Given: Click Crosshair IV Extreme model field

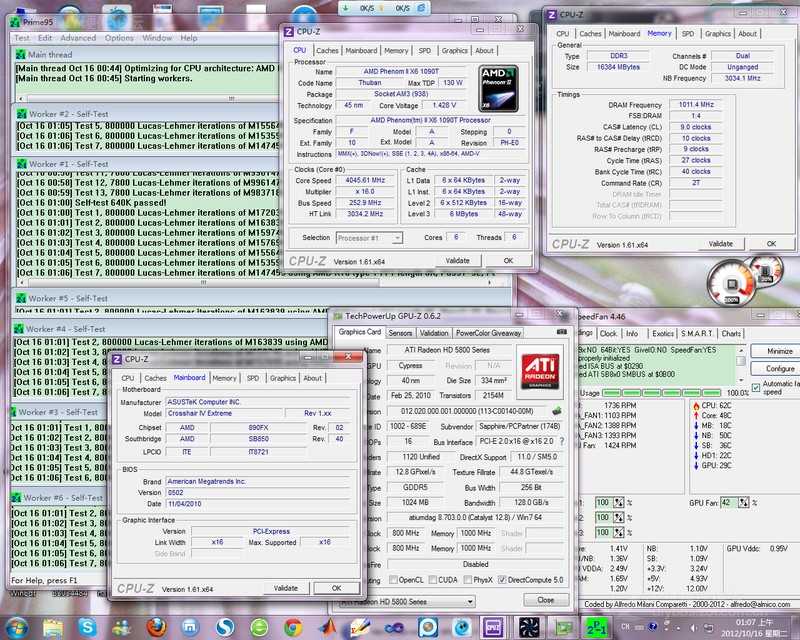Looking at the screenshot, I should click(225, 413).
